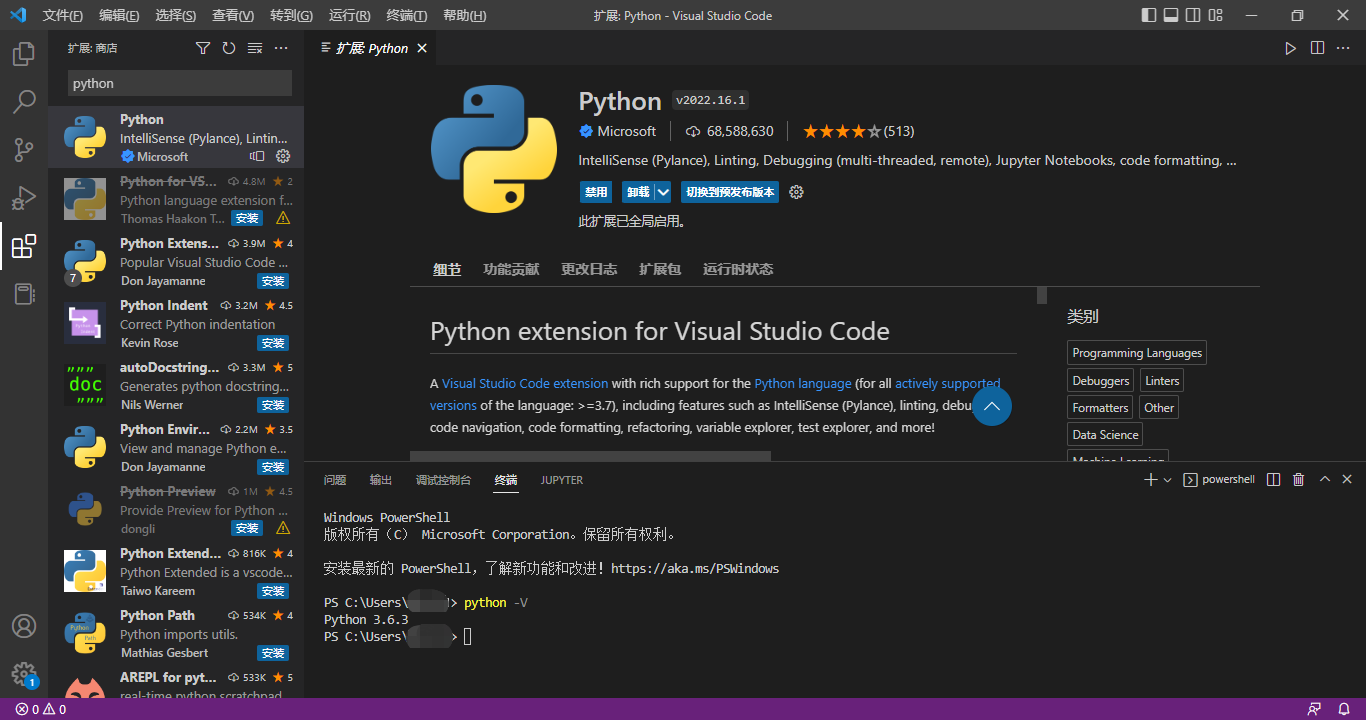Open manage gear beside Python prerelease button

click(x=797, y=192)
